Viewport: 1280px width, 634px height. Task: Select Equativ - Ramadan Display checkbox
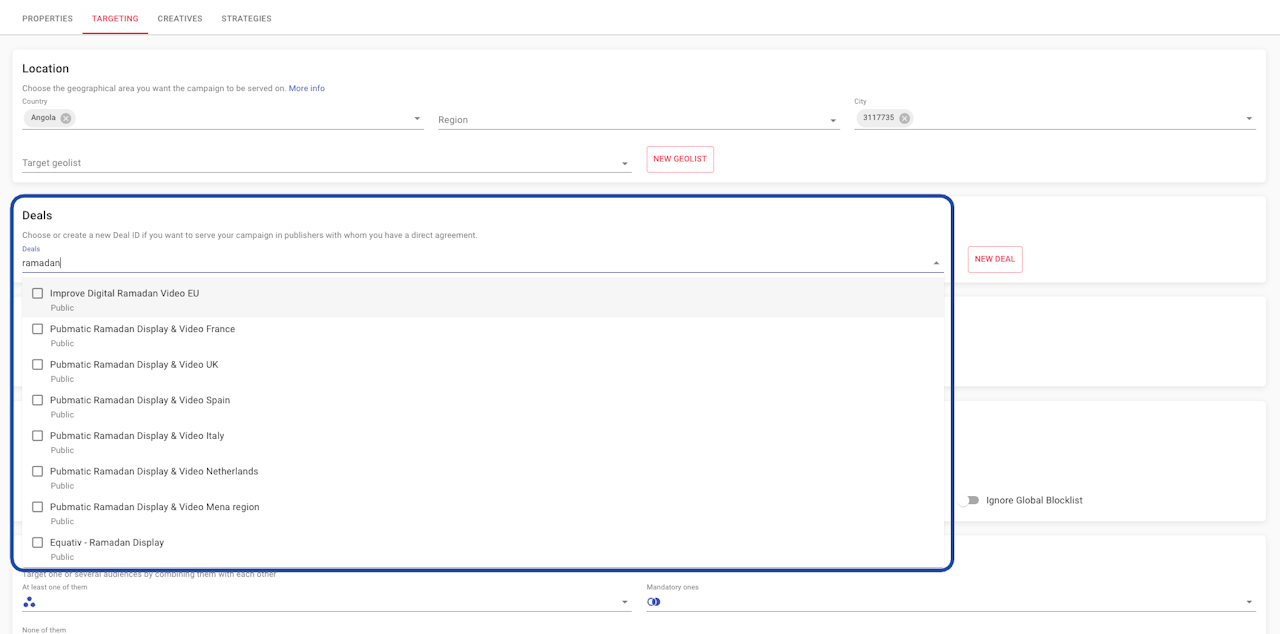38,543
